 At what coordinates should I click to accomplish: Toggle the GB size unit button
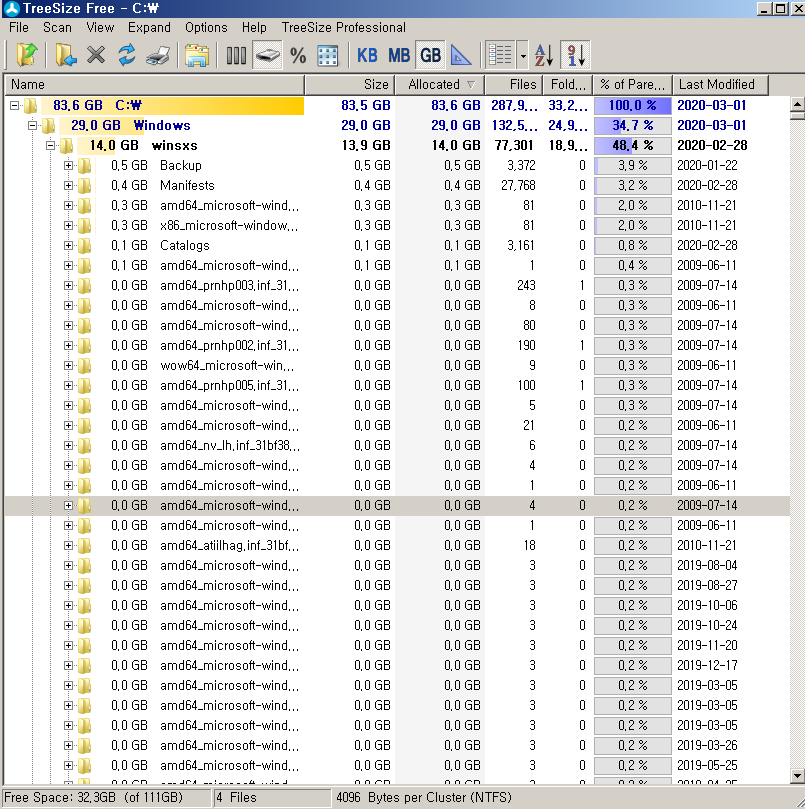click(x=430, y=55)
